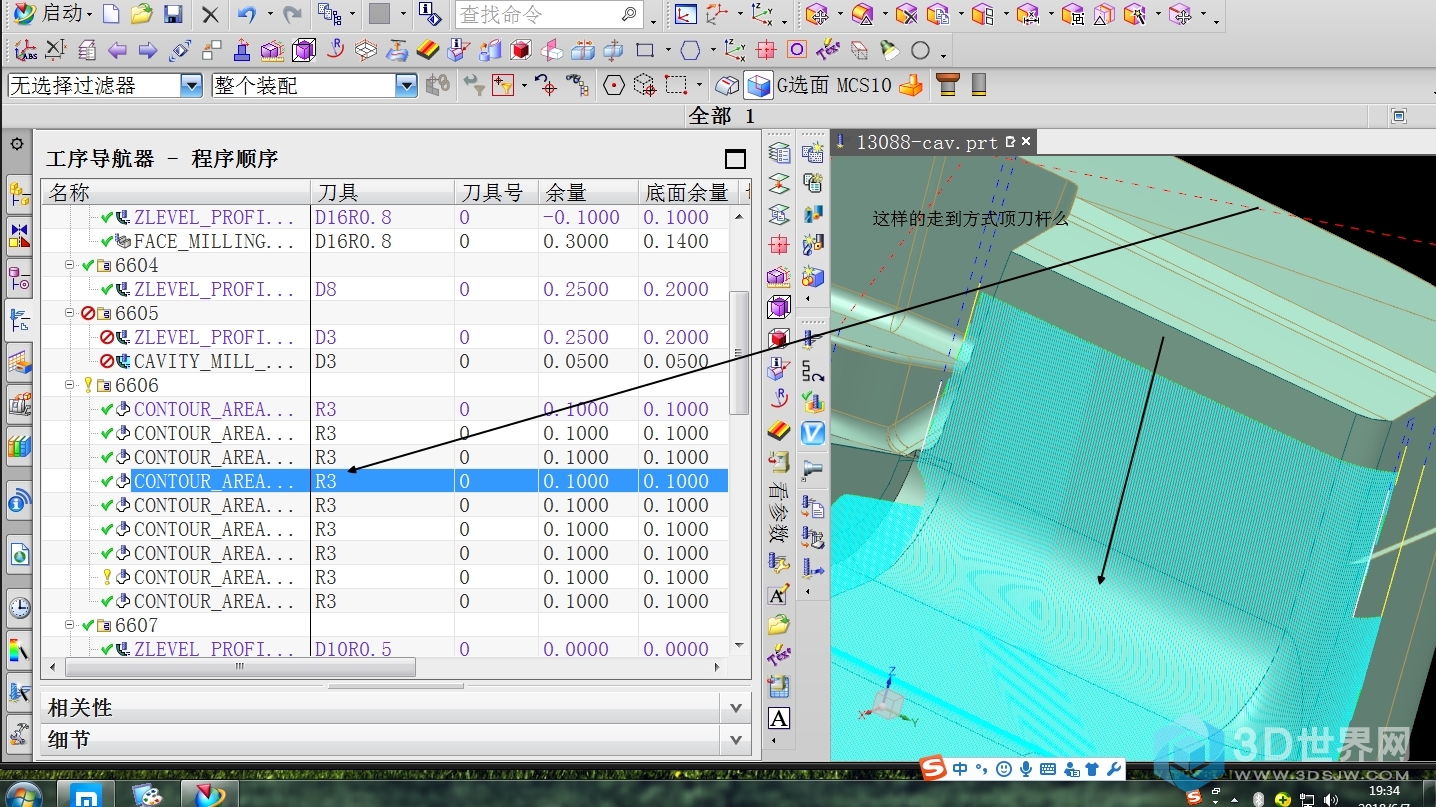The height and width of the screenshot is (807, 1436).
Task: Collapse the 6606 program group
Action: 70,385
